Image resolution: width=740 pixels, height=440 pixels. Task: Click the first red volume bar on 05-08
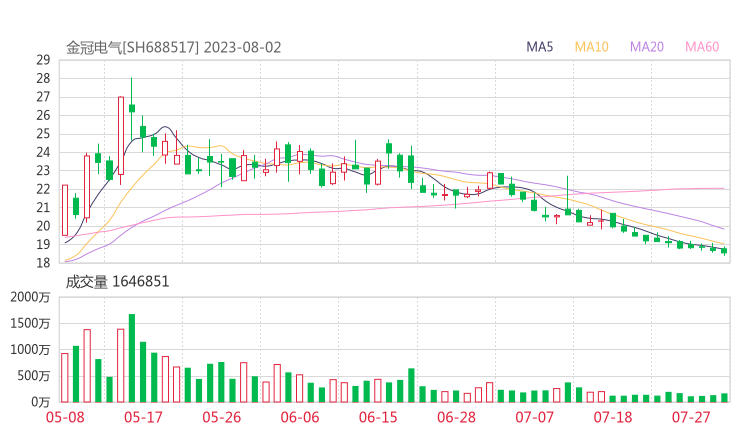click(x=65, y=378)
